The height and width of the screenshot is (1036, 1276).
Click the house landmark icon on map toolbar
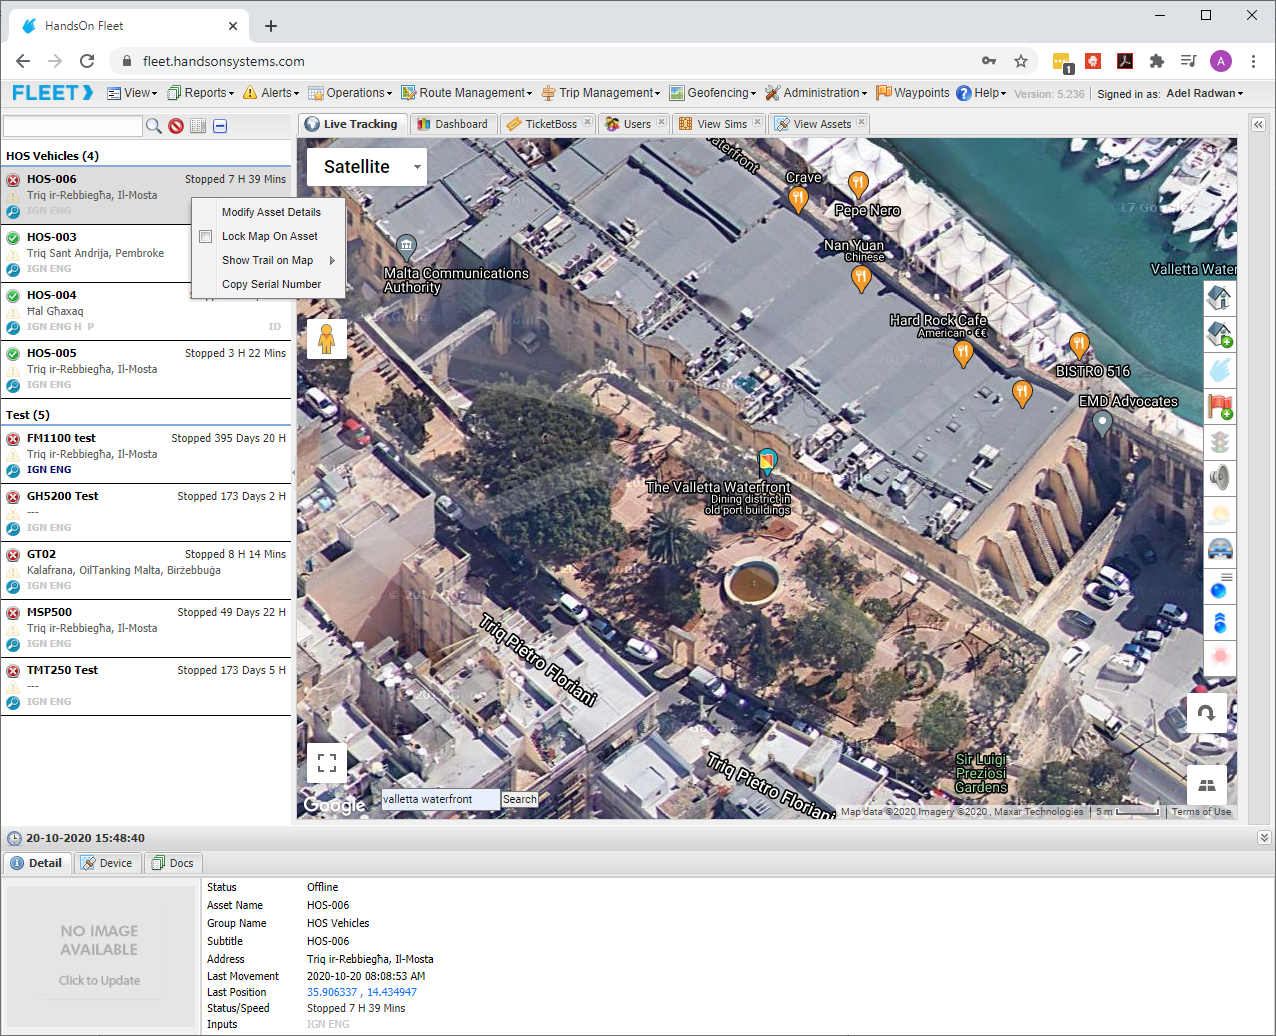[1219, 298]
